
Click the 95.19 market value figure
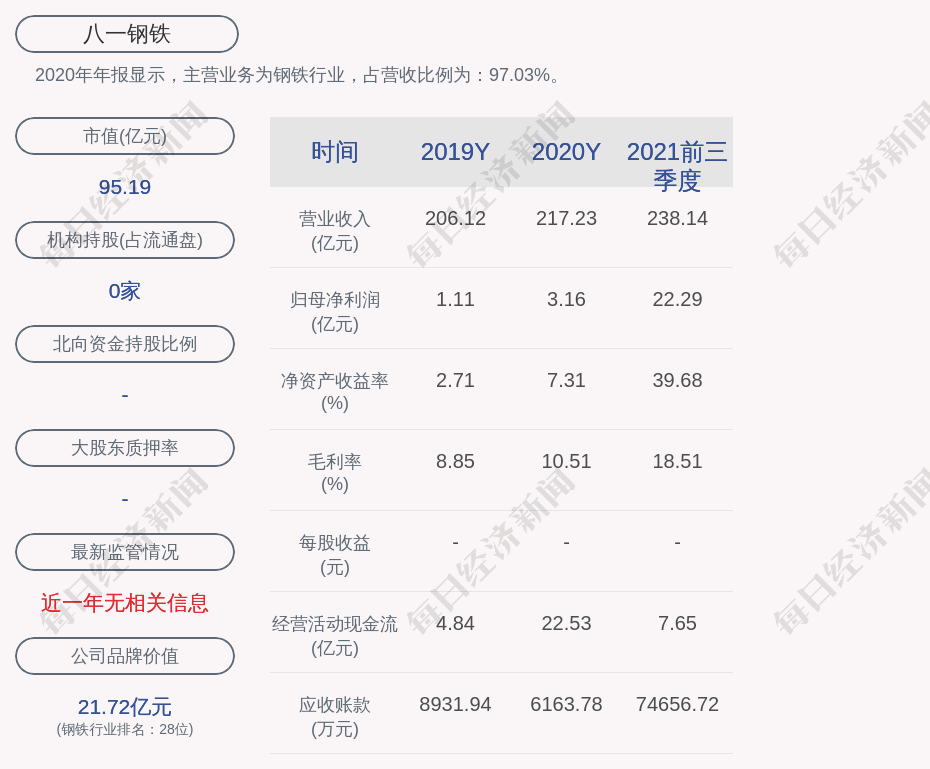click(125, 187)
